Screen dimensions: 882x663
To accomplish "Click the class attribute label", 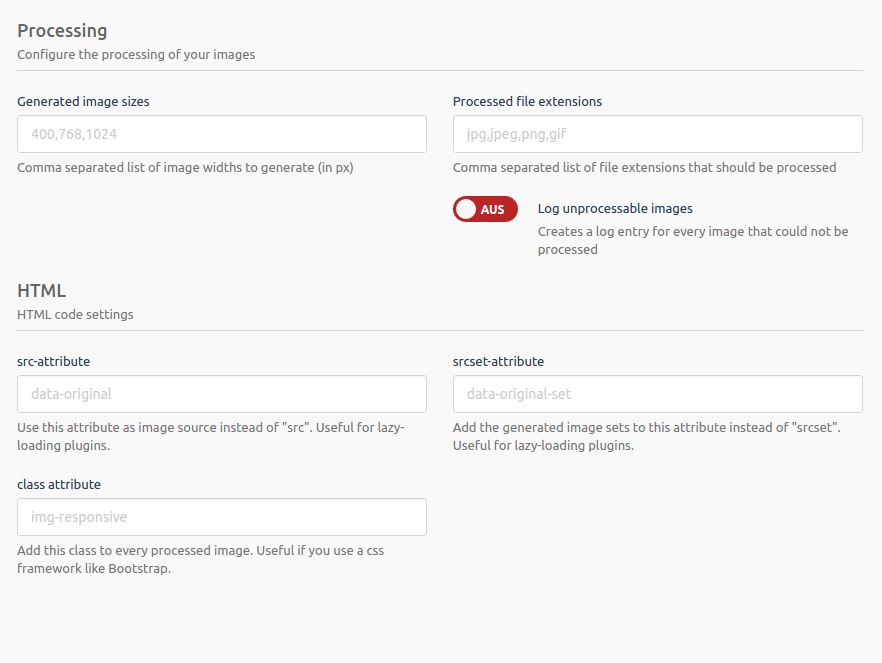I will (x=59, y=484).
